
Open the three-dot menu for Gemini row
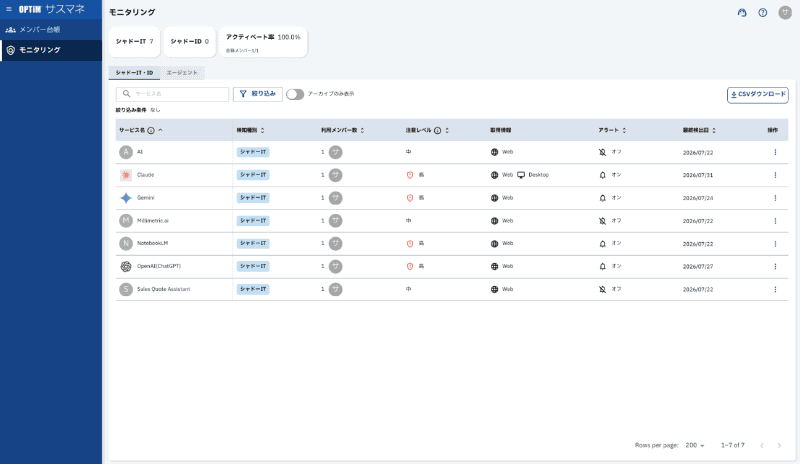pyautogui.click(x=775, y=198)
